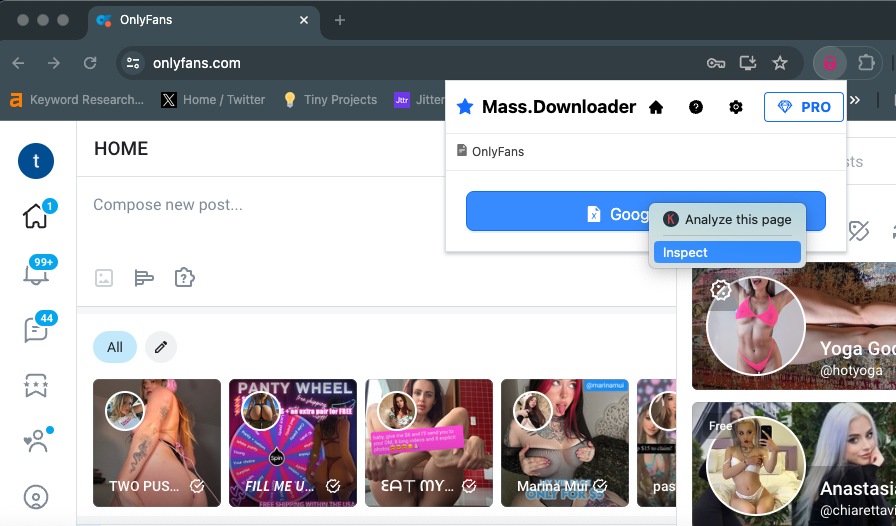The height and width of the screenshot is (526, 896).
Task: Open messages icon with 44 badge
Action: click(35, 330)
